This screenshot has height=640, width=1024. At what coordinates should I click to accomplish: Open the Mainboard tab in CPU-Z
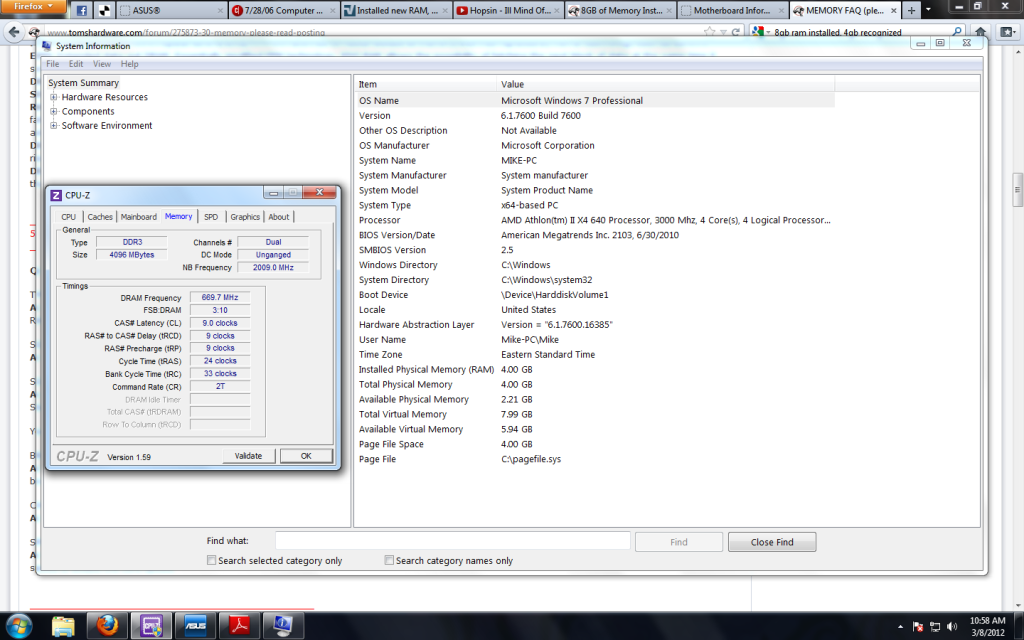[138, 217]
